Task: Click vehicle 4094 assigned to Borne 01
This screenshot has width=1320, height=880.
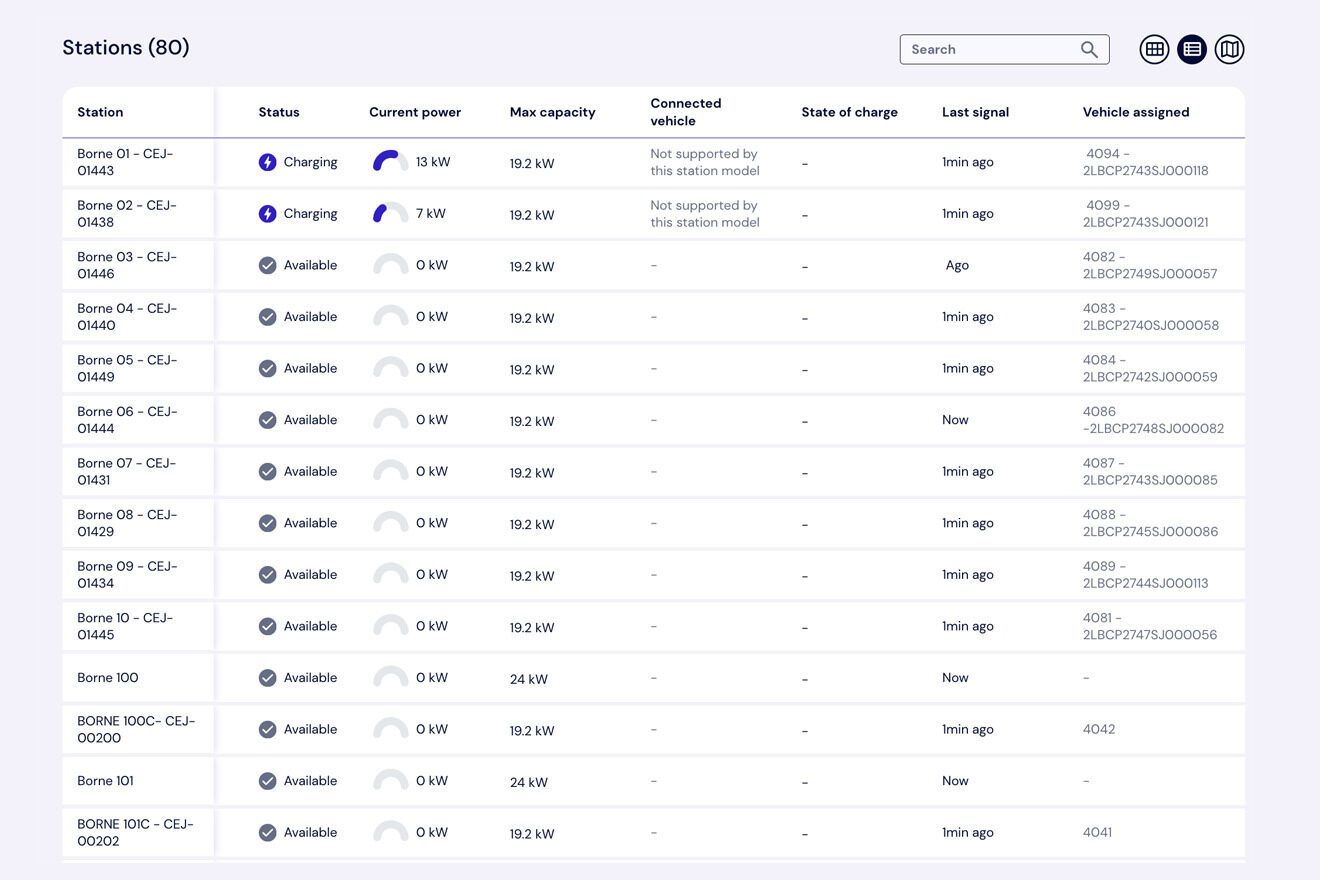Action: coord(1146,162)
